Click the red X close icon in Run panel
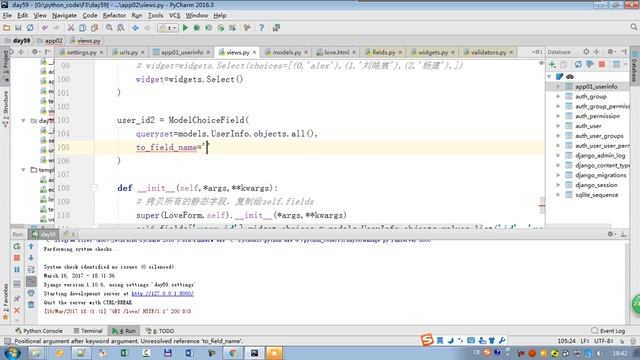The width and height of the screenshot is (640, 360). pyautogui.click(x=17, y=311)
